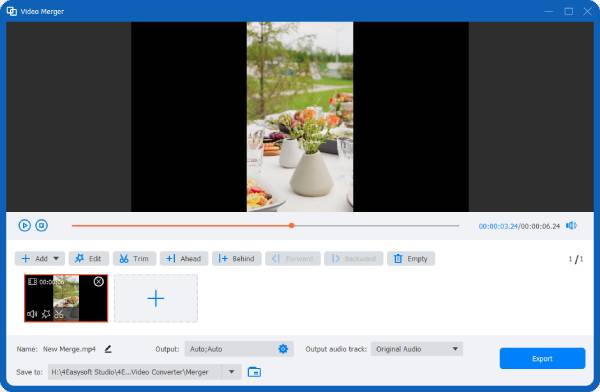This screenshot has height=392, width=600.
Task: Empty the clip list
Action: pyautogui.click(x=411, y=258)
